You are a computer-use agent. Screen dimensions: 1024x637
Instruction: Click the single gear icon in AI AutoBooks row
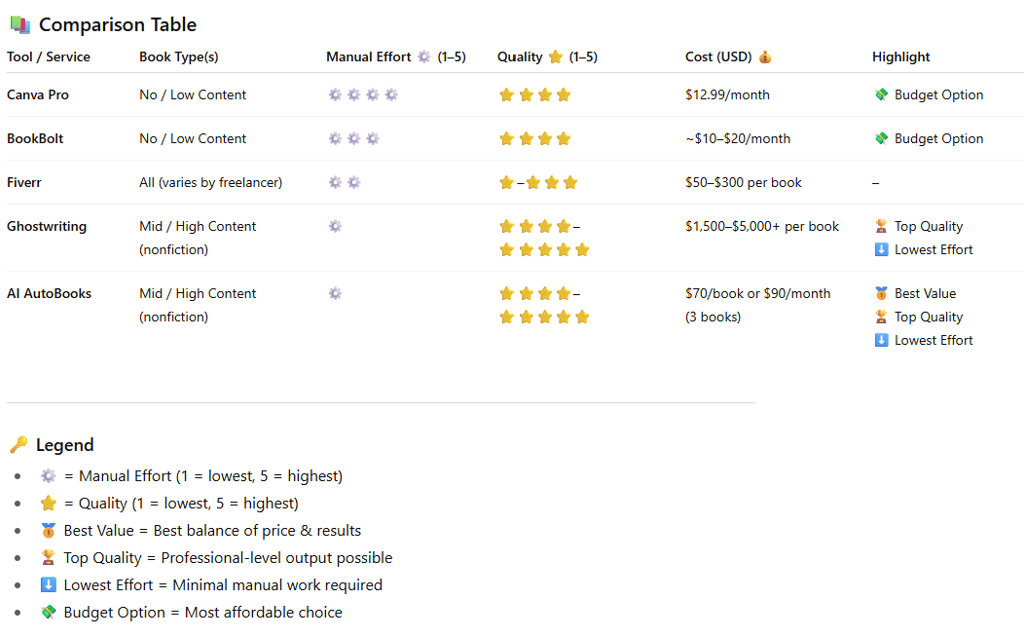click(335, 294)
